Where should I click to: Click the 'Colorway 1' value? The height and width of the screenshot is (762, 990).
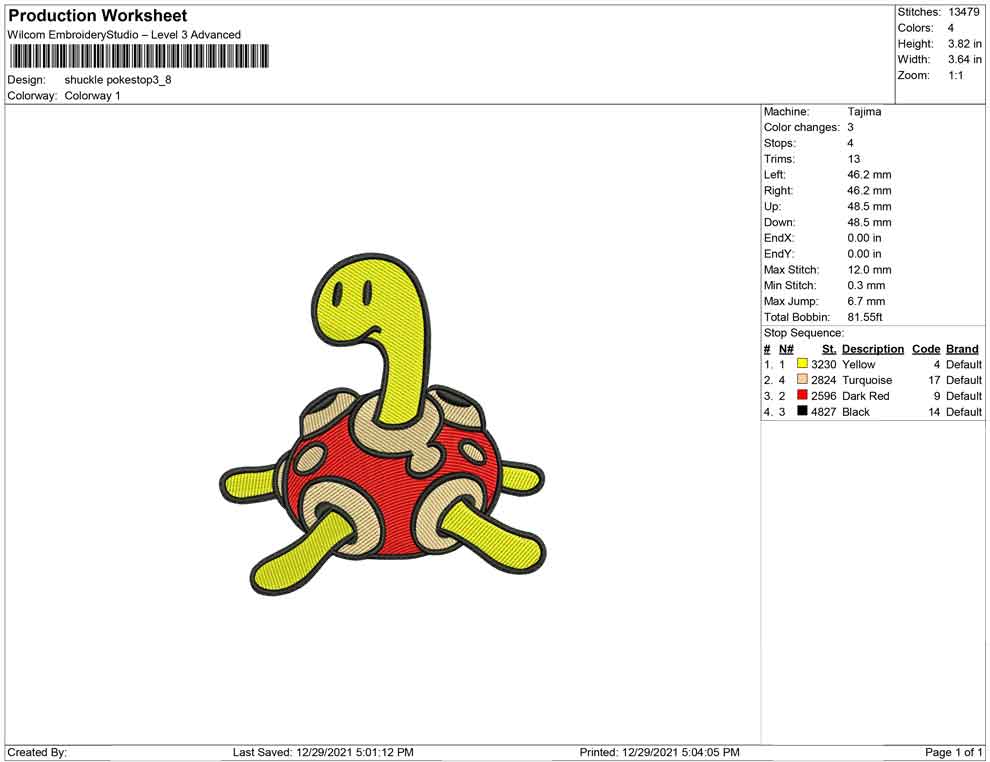tap(92, 96)
